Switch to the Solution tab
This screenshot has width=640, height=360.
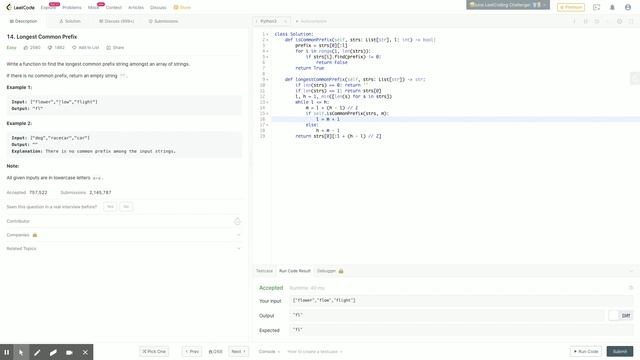point(70,21)
